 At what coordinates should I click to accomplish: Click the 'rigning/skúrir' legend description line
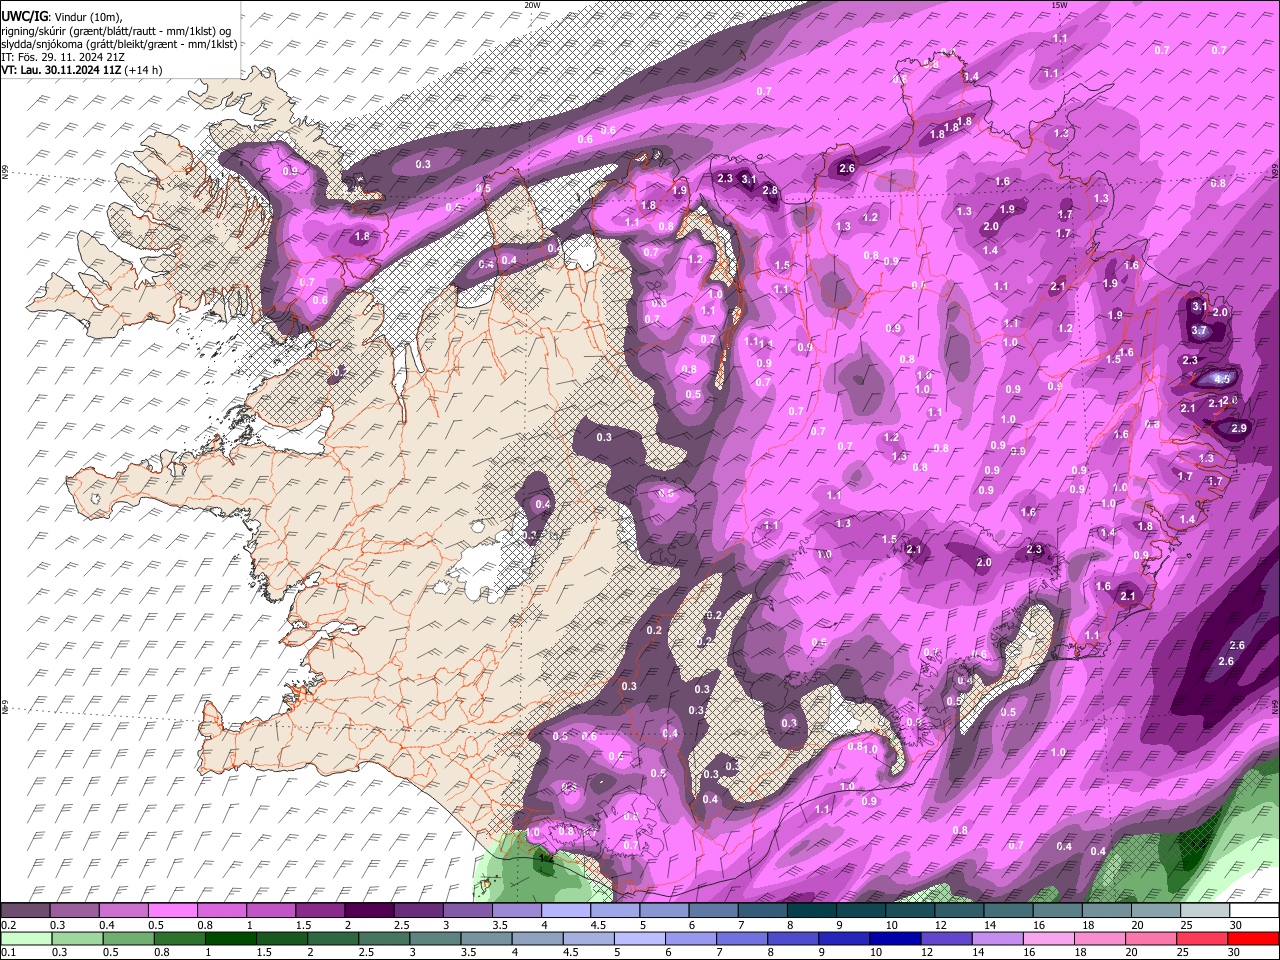pos(117,30)
